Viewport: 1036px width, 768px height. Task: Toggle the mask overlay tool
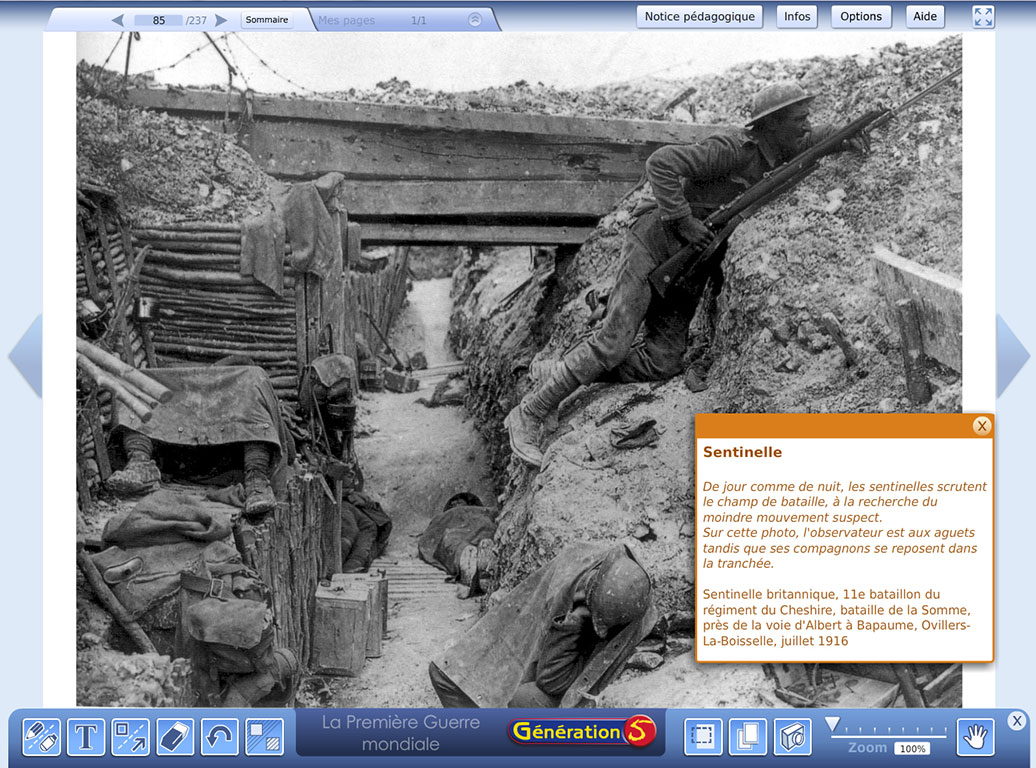265,737
